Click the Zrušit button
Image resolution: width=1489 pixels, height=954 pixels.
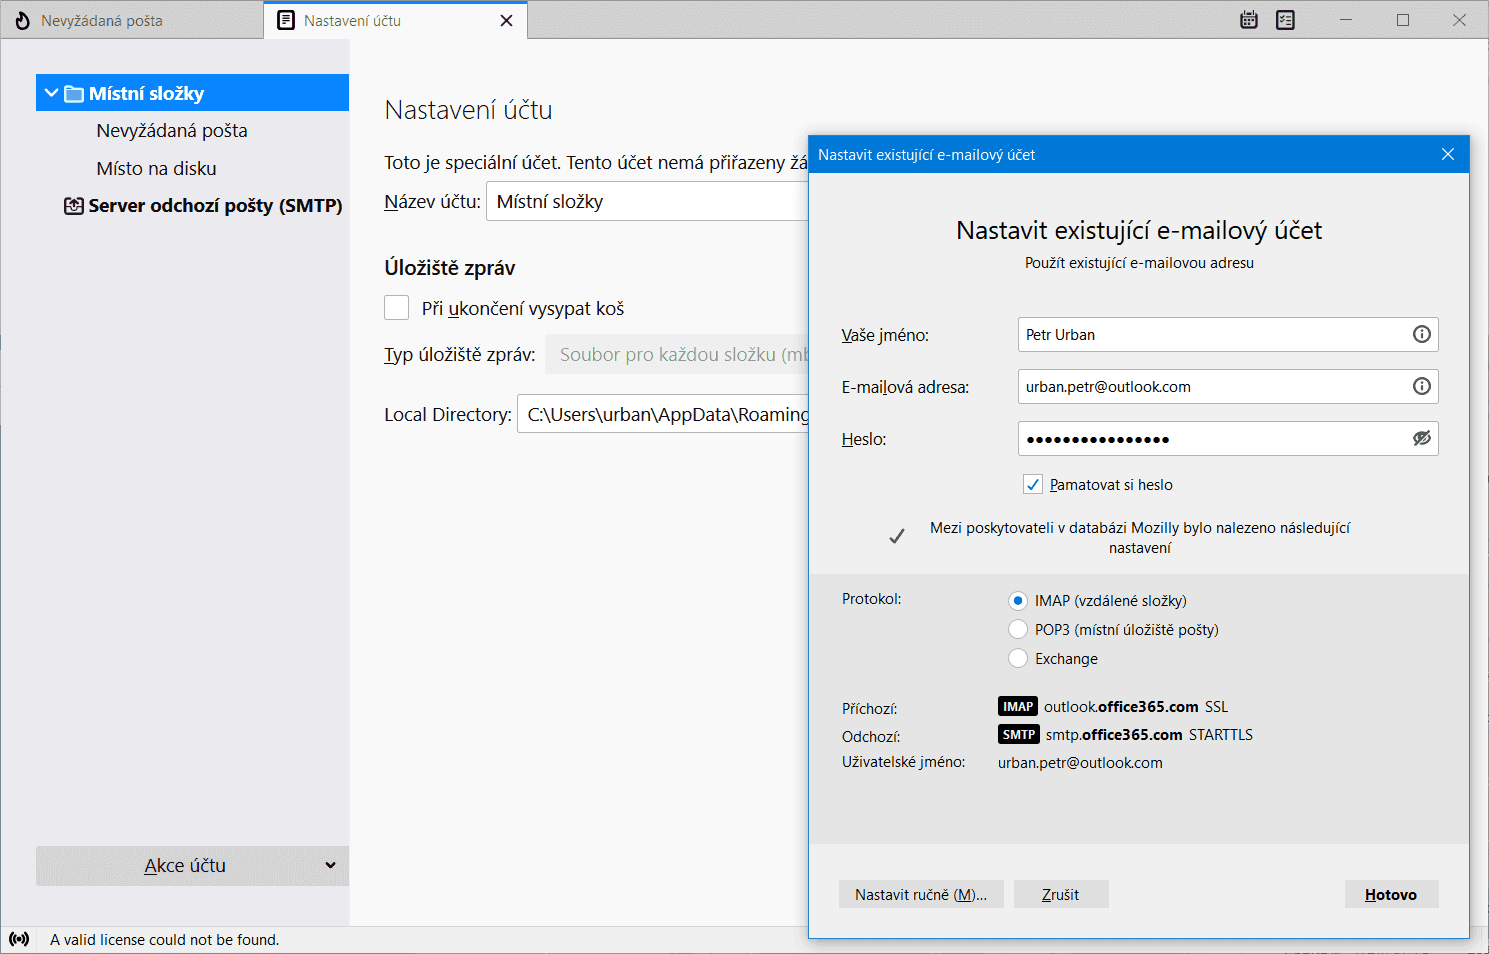click(1060, 894)
